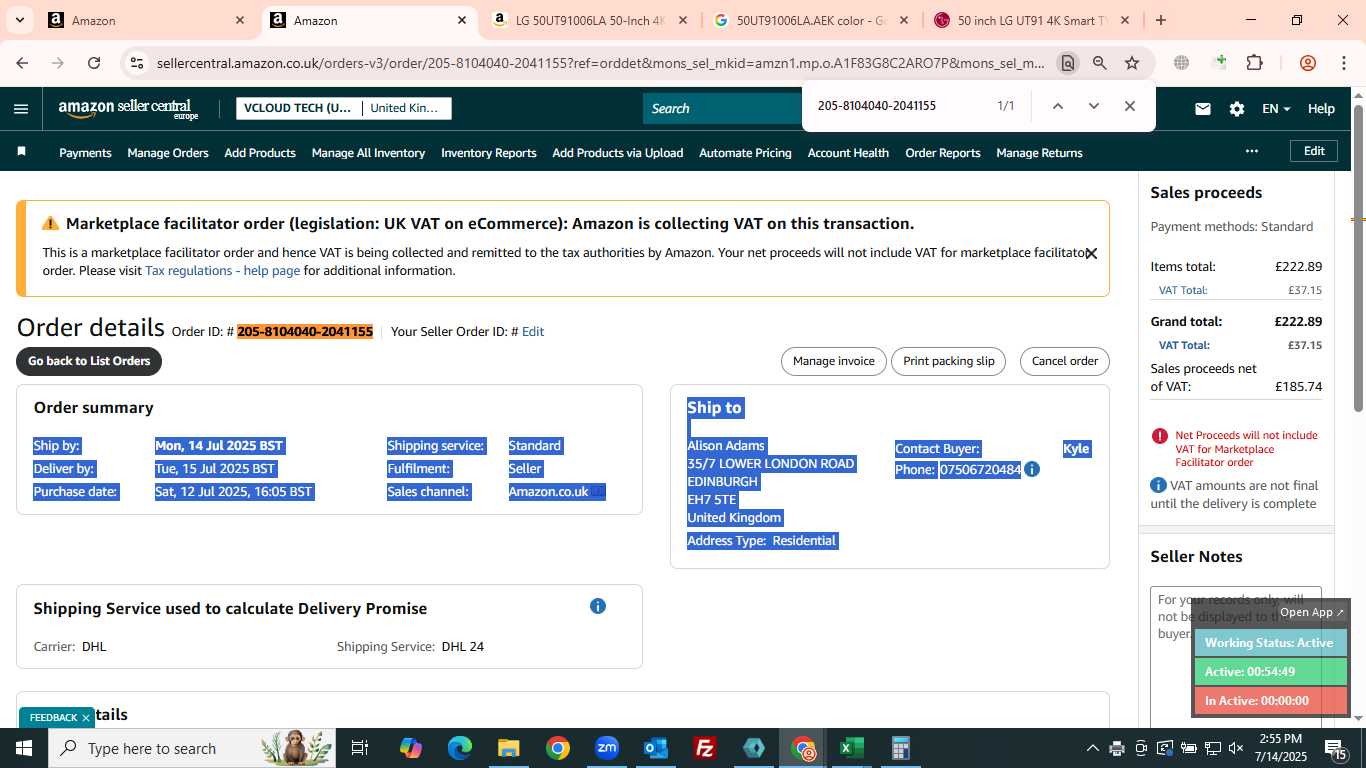Open the browser extensions puzzle icon

coord(1255,63)
